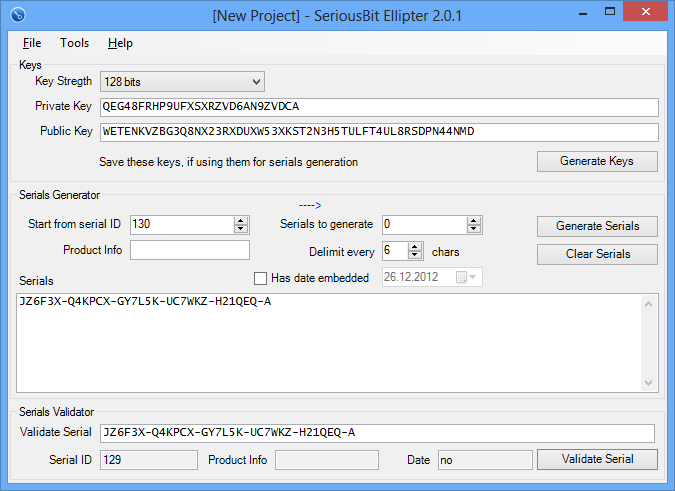Click inside the Public Key field
This screenshot has height=491, width=675.
coord(379,132)
